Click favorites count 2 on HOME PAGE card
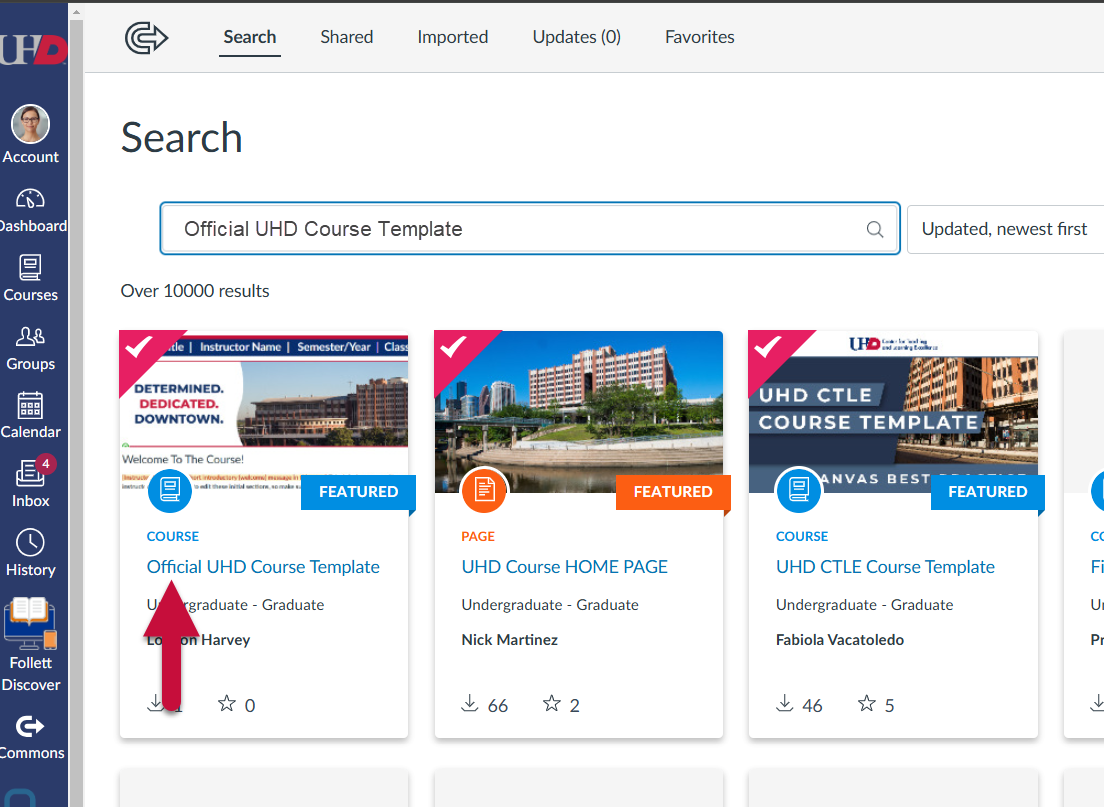1104x807 pixels. point(575,706)
